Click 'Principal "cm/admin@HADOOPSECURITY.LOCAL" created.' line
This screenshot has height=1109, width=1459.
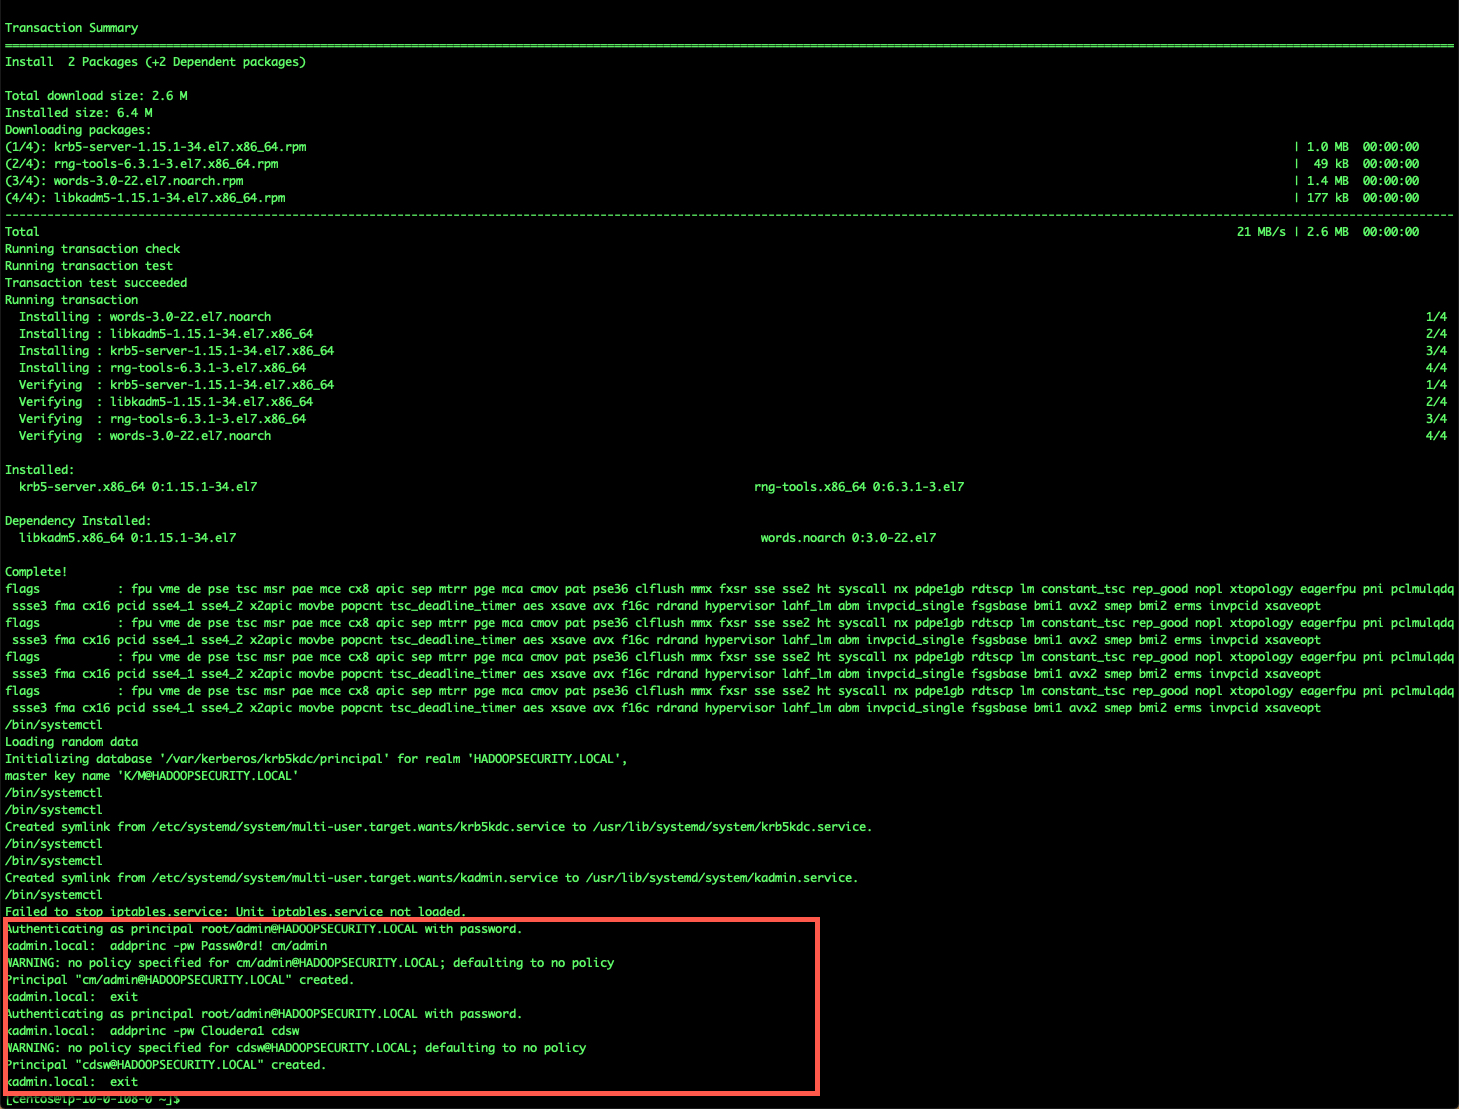click(180, 980)
